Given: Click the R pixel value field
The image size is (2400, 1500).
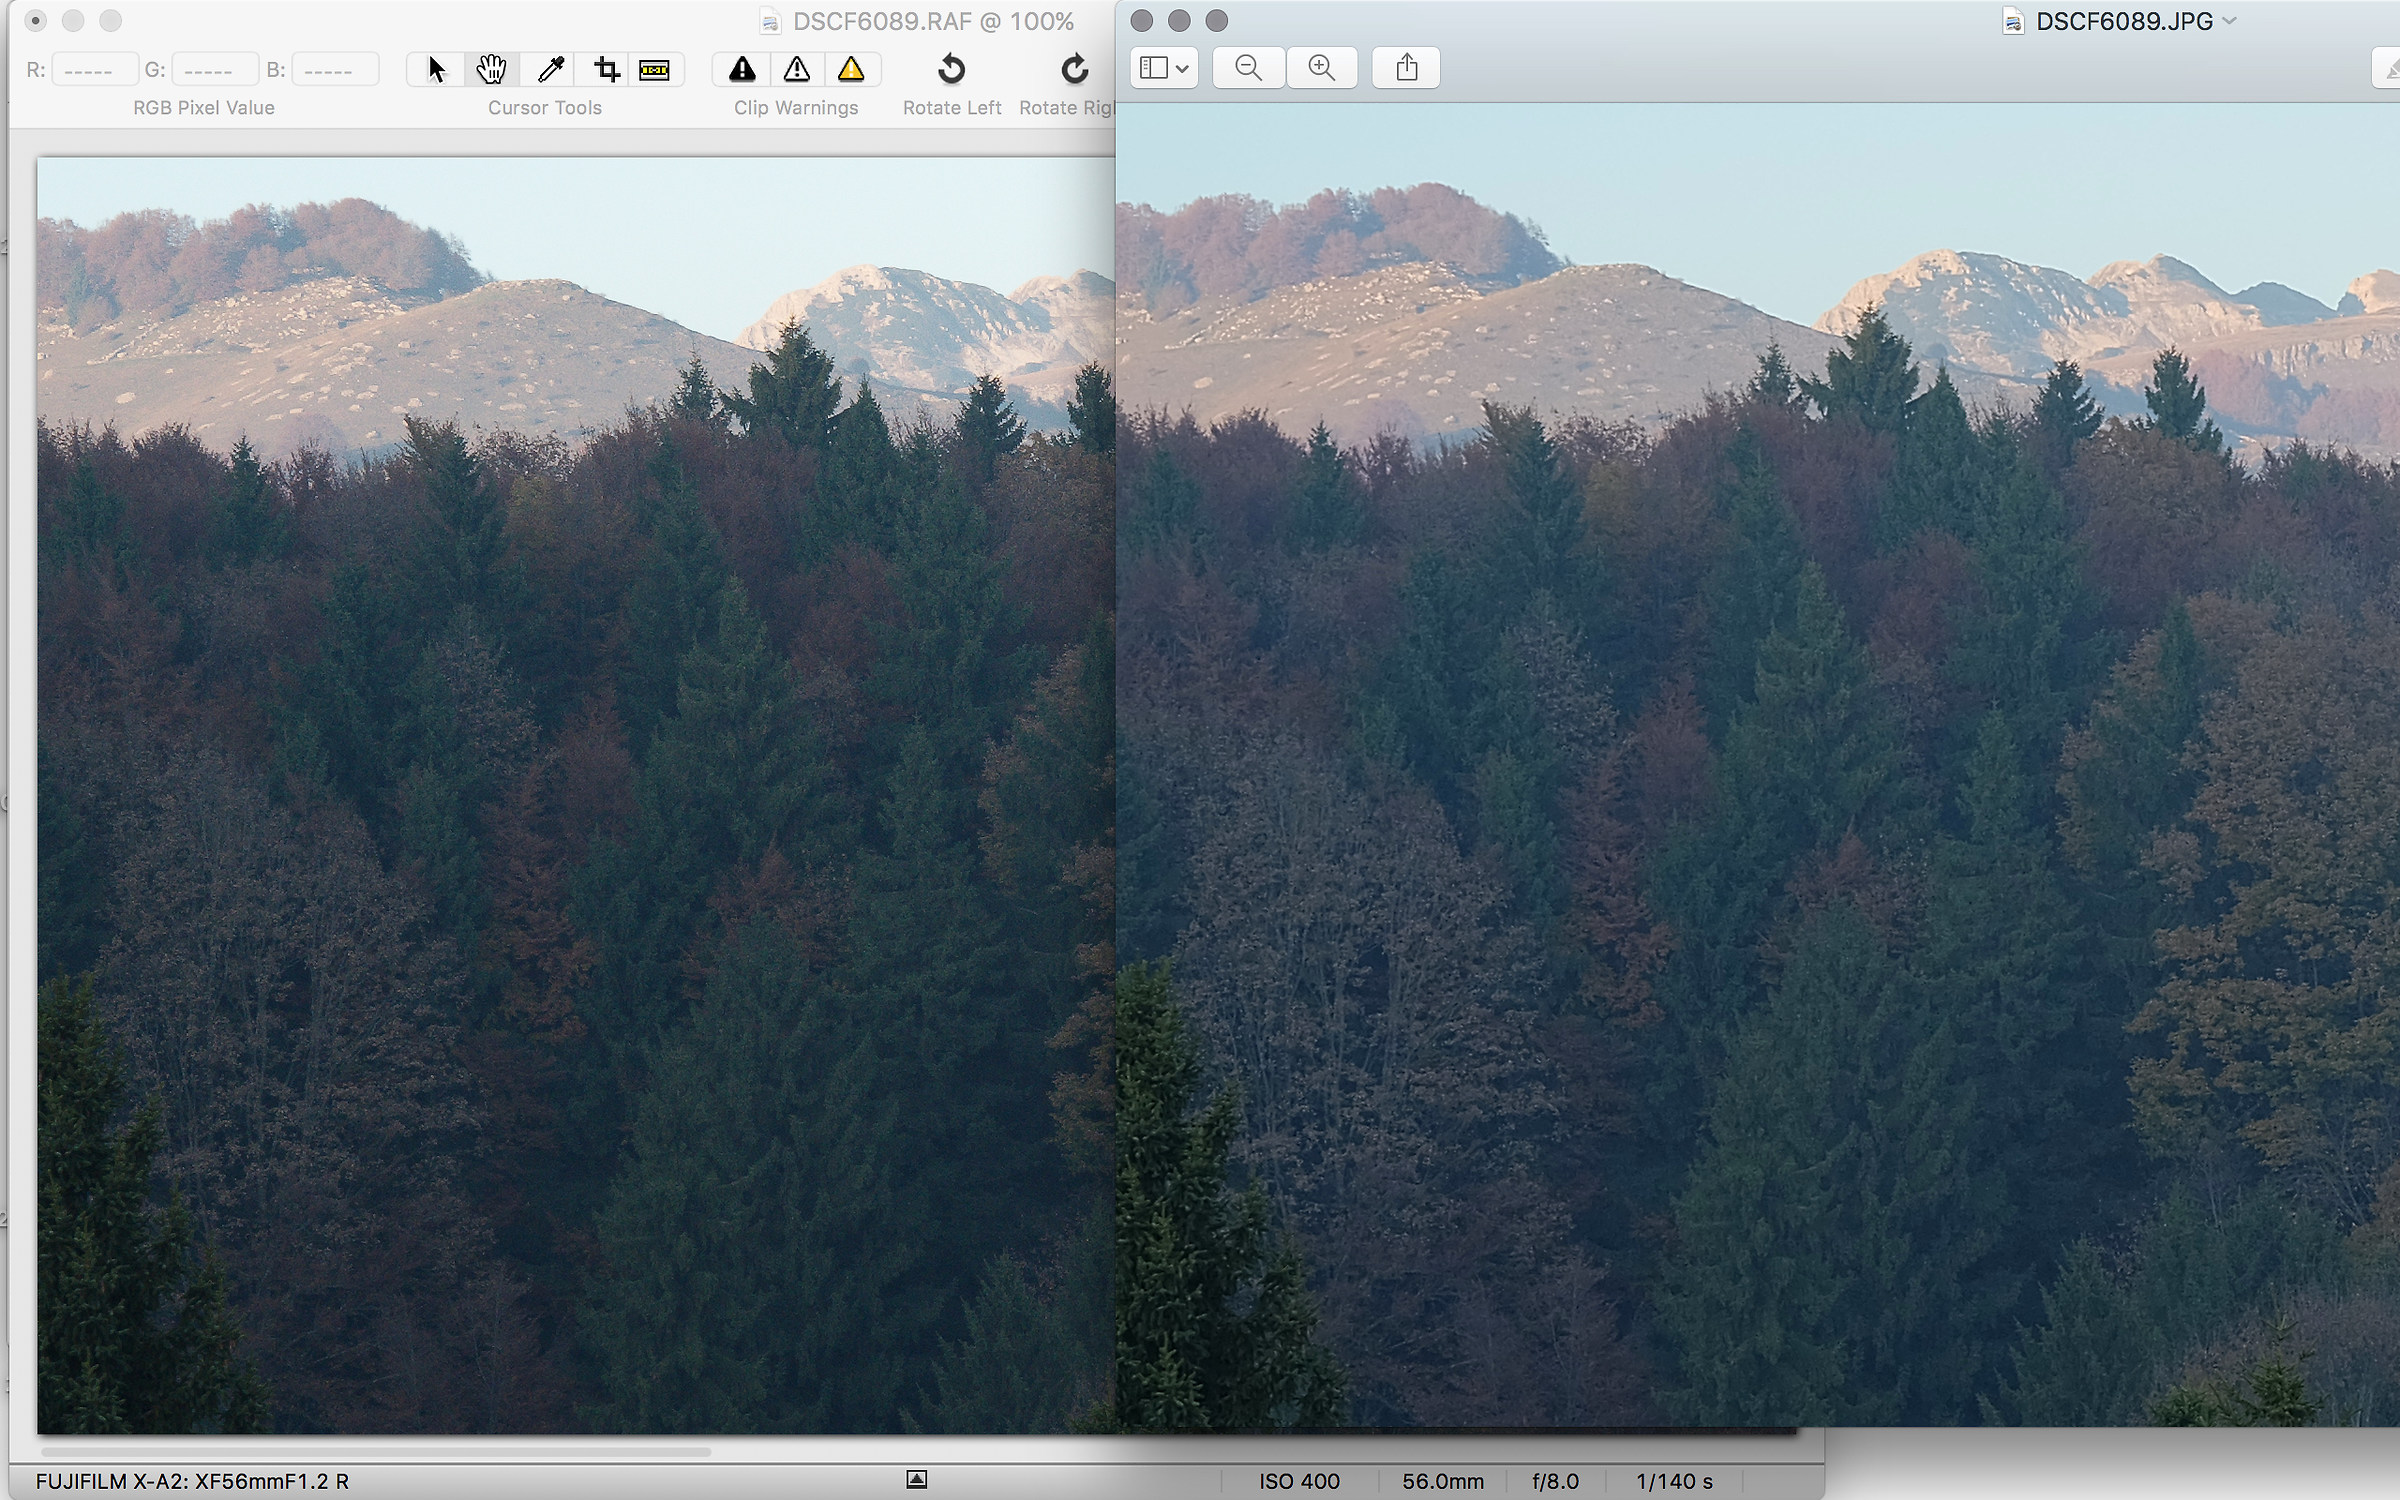Looking at the screenshot, I should click(x=94, y=70).
